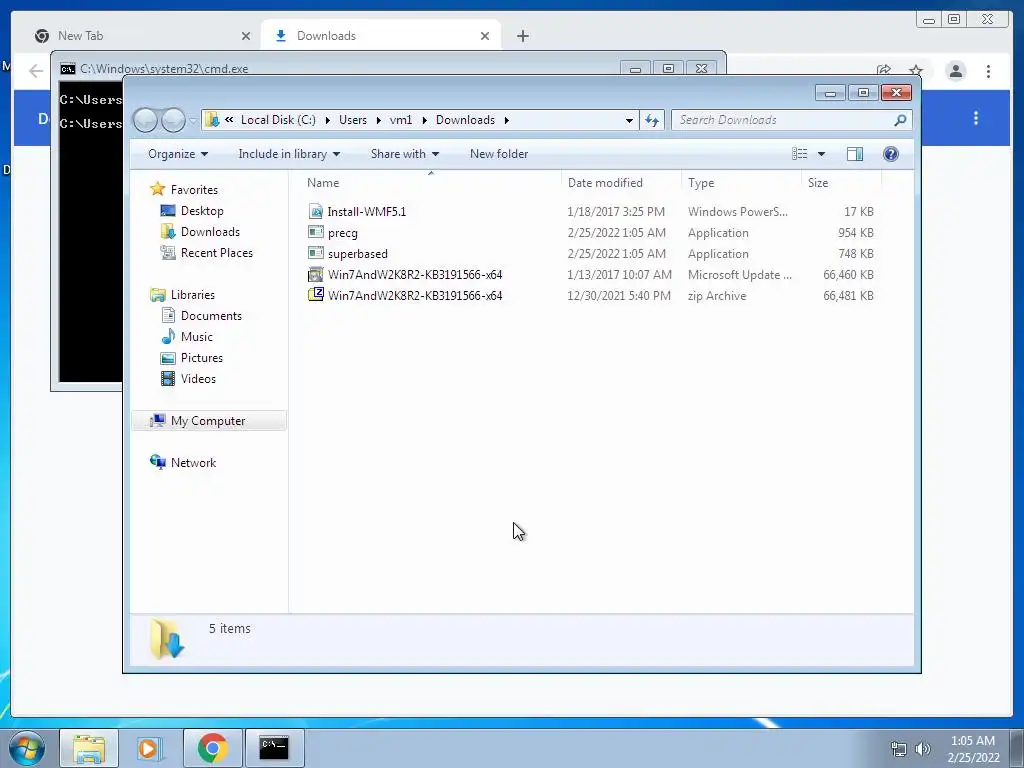Select the KB3191566 zip archive icon
This screenshot has height=768, width=1024.
pos(316,295)
